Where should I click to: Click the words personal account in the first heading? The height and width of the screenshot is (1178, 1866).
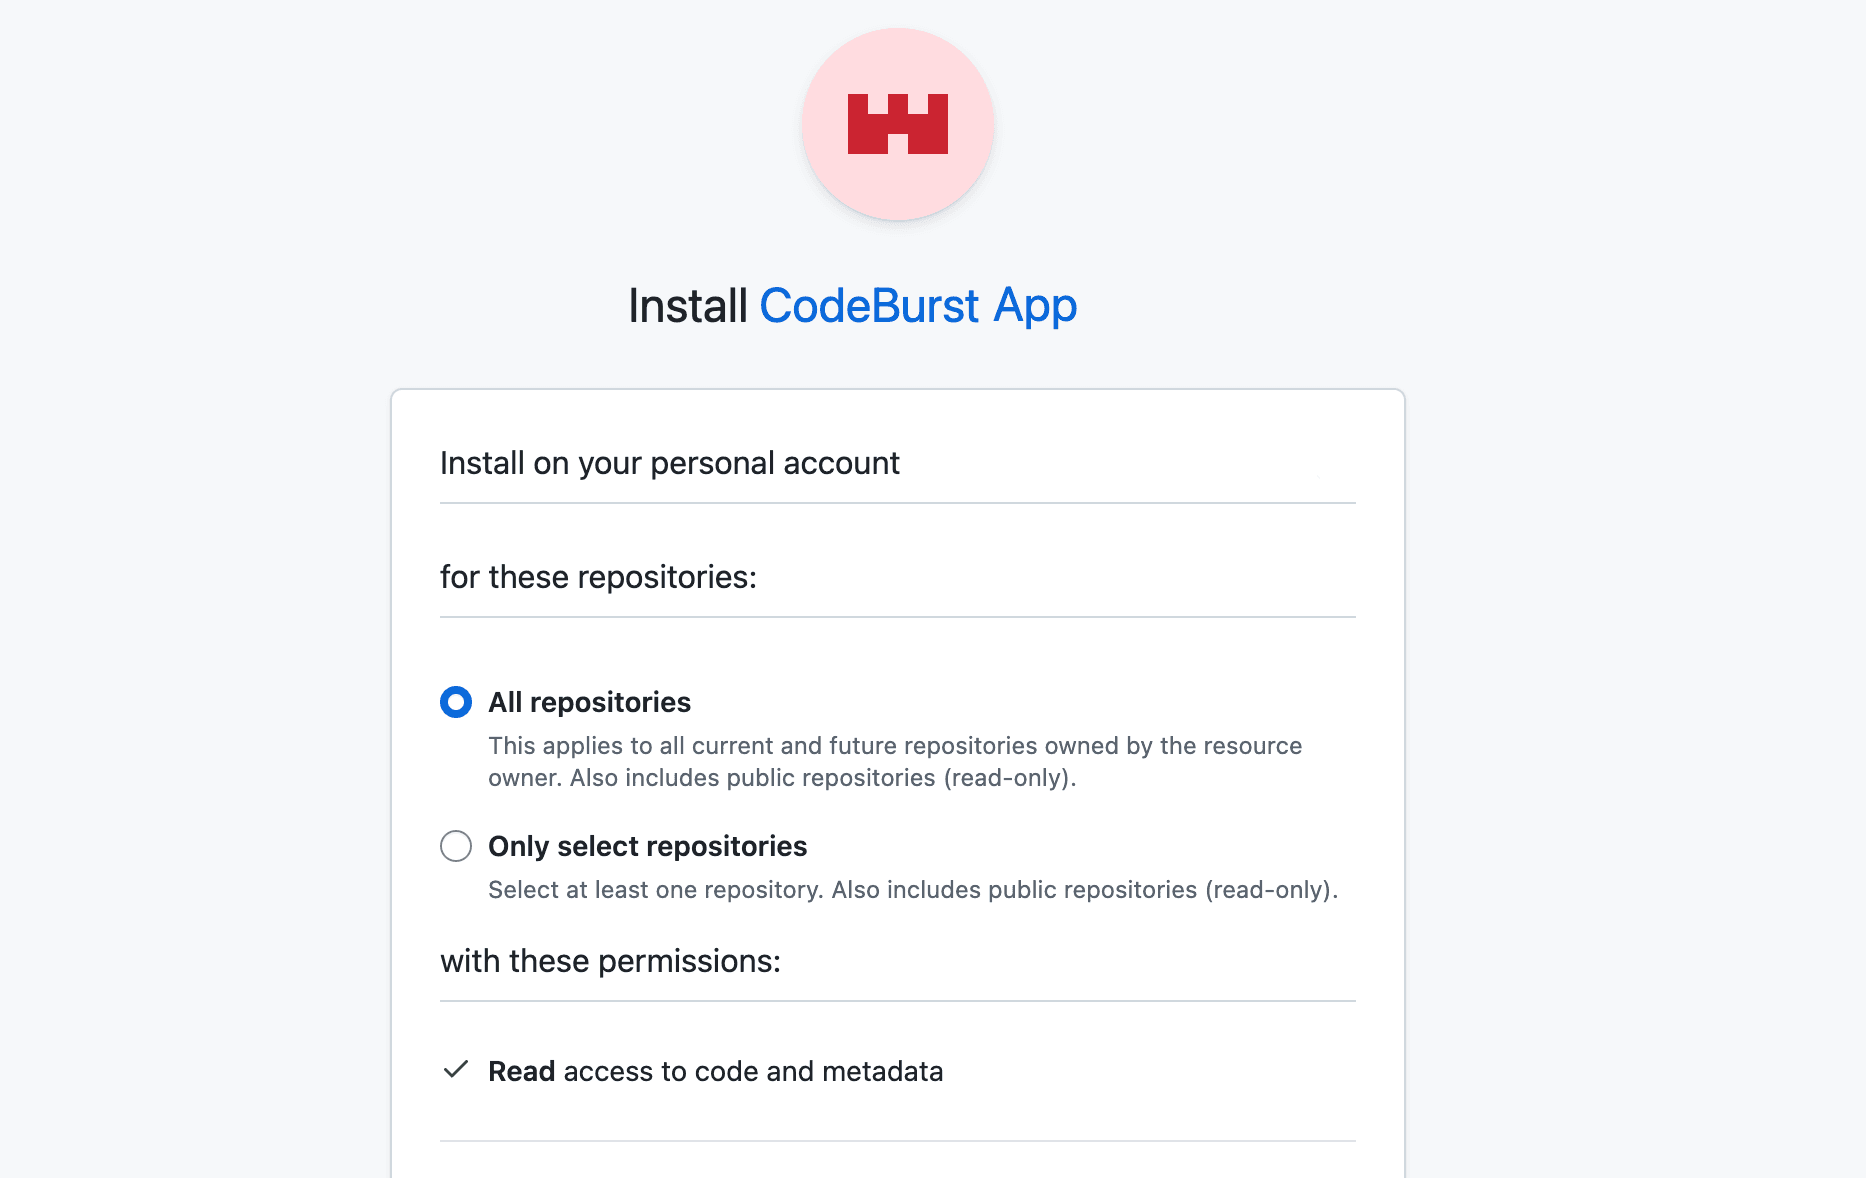point(775,463)
